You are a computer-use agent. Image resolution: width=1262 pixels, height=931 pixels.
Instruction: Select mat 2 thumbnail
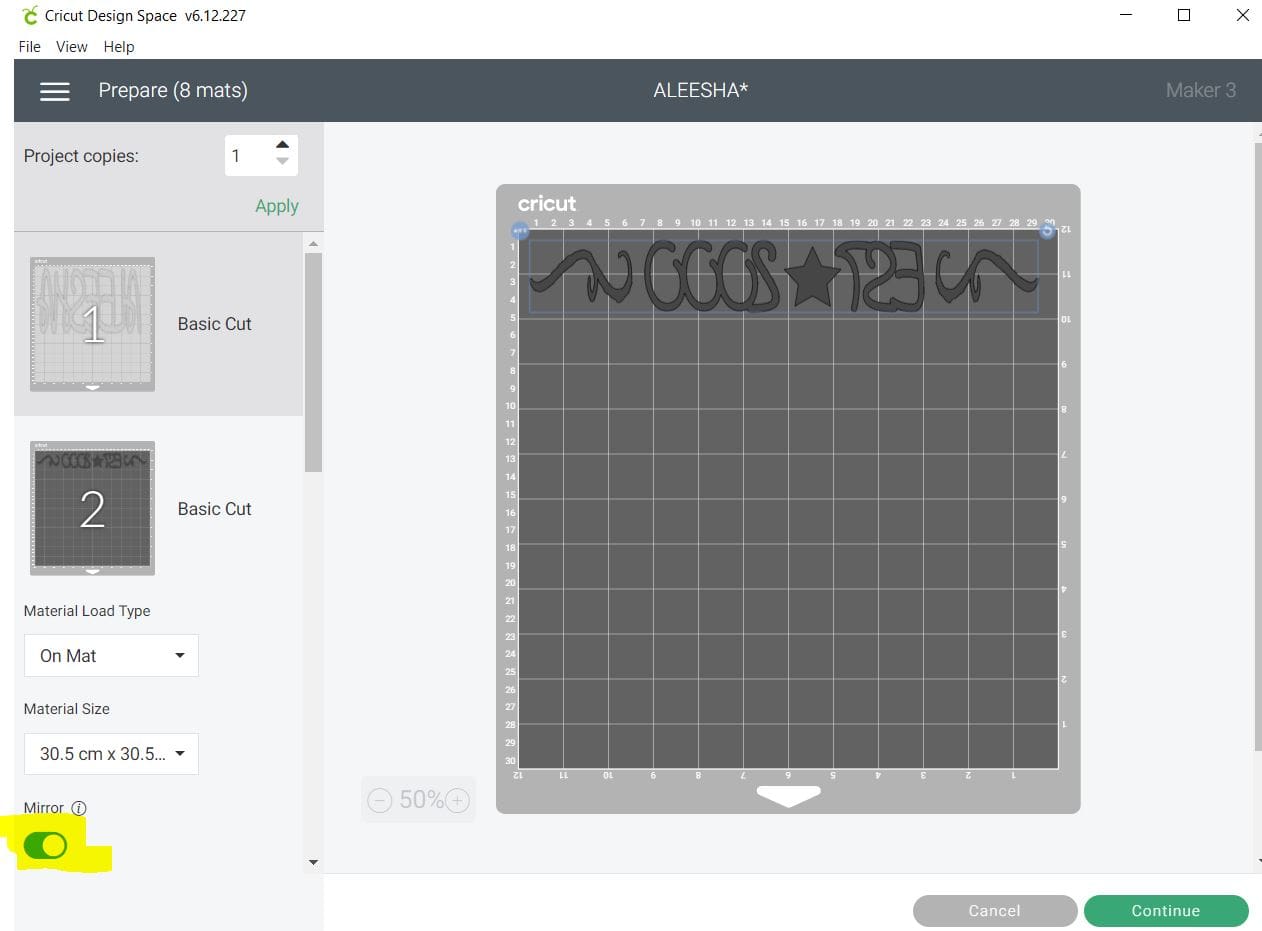(x=92, y=509)
